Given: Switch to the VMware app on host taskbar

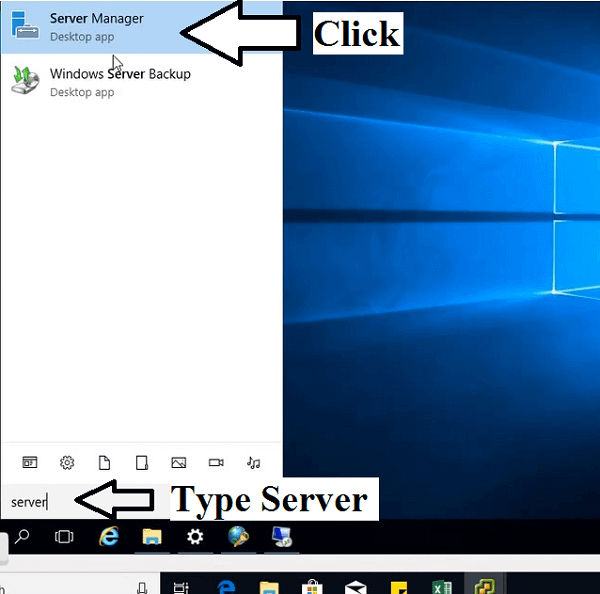Looking at the screenshot, I should 484,587.
